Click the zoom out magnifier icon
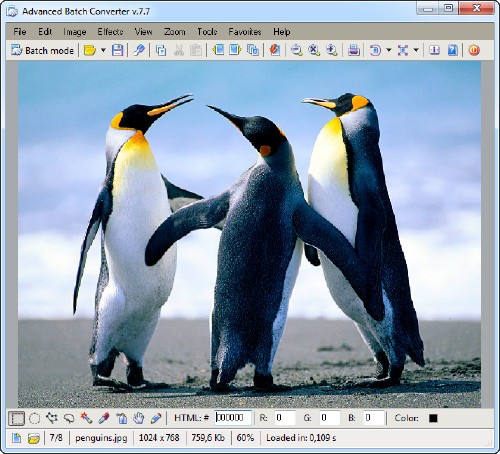The image size is (500, 454). pos(296,50)
